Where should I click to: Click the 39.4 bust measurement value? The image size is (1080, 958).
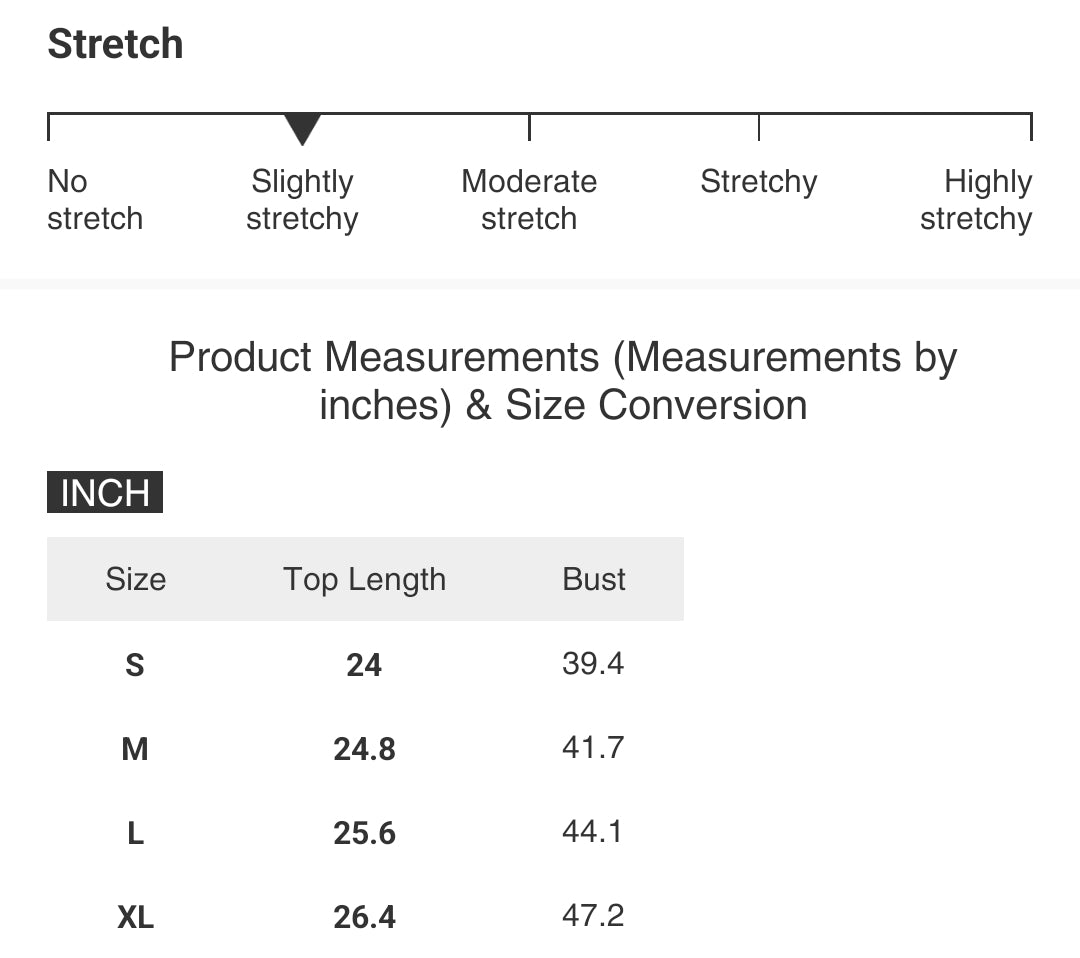tap(593, 664)
